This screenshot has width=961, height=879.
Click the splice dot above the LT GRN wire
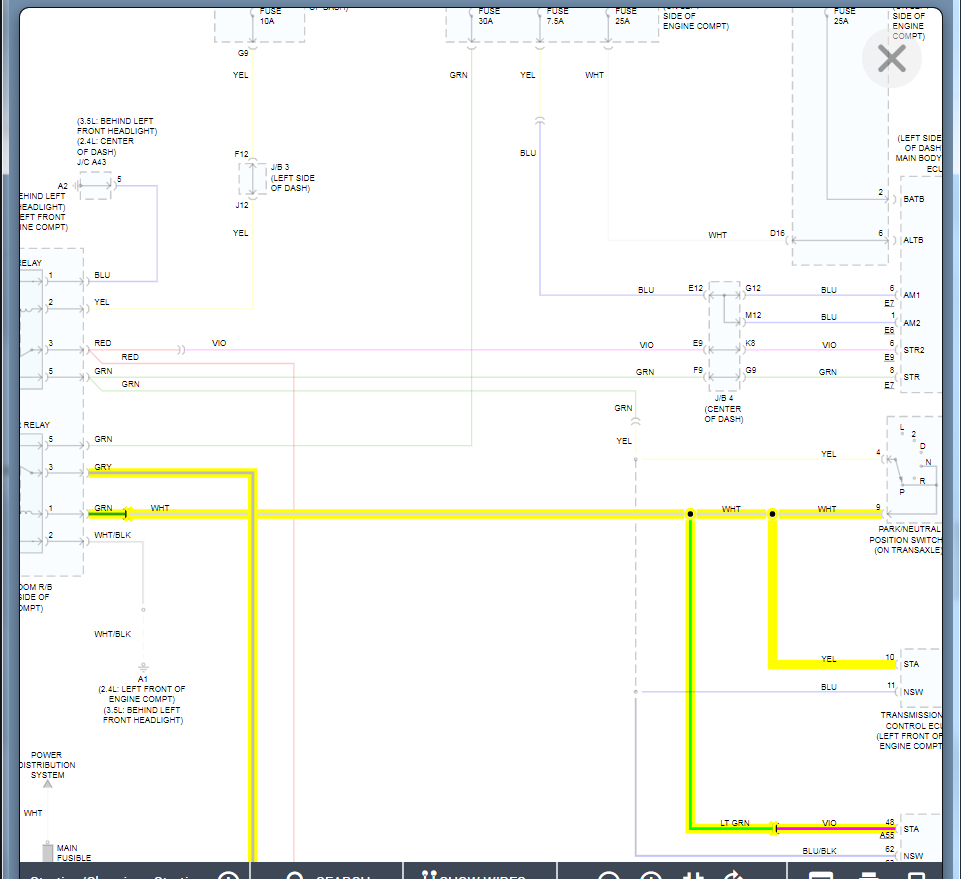click(690, 514)
